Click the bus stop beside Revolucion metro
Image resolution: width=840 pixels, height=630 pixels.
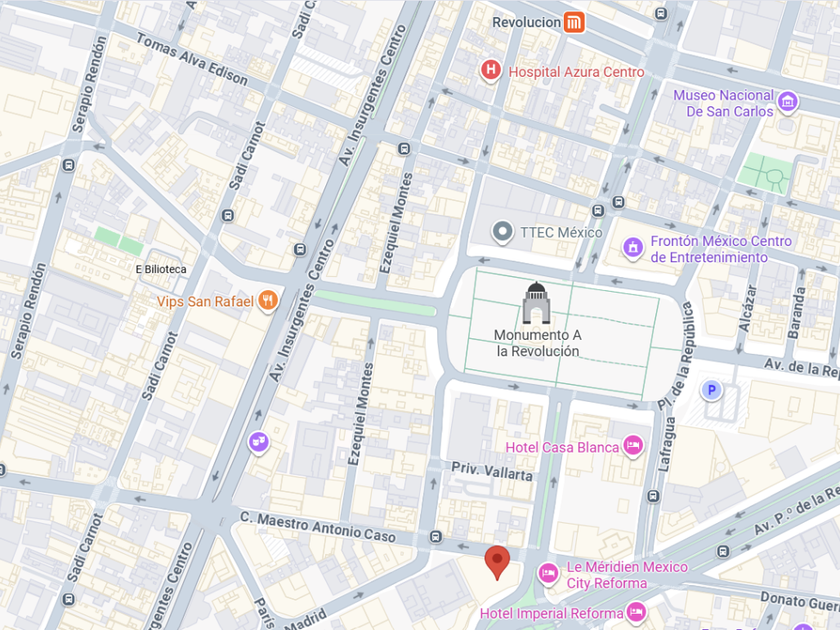661,14
